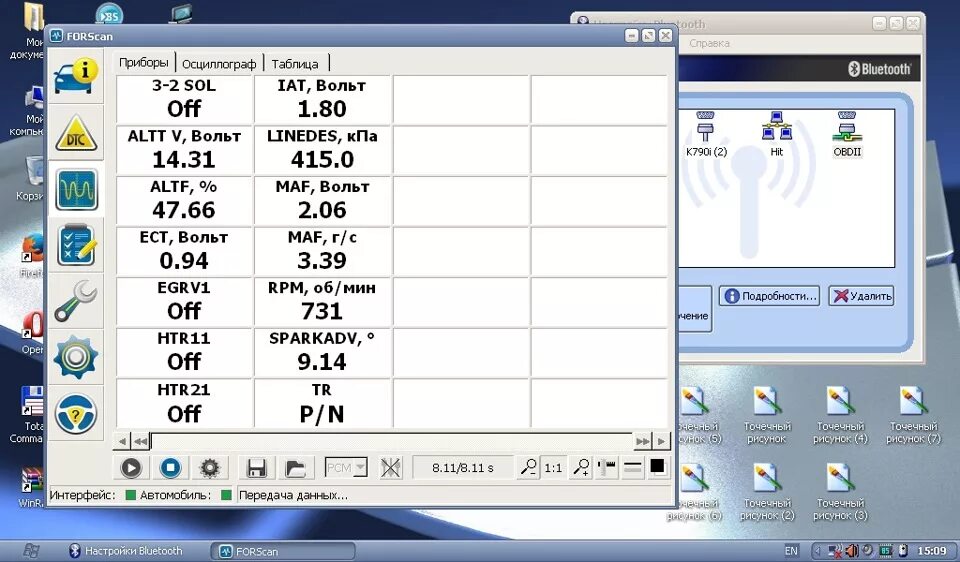The width and height of the screenshot is (960, 562).
Task: Select the ALTF, % gauge cell
Action: (x=184, y=200)
